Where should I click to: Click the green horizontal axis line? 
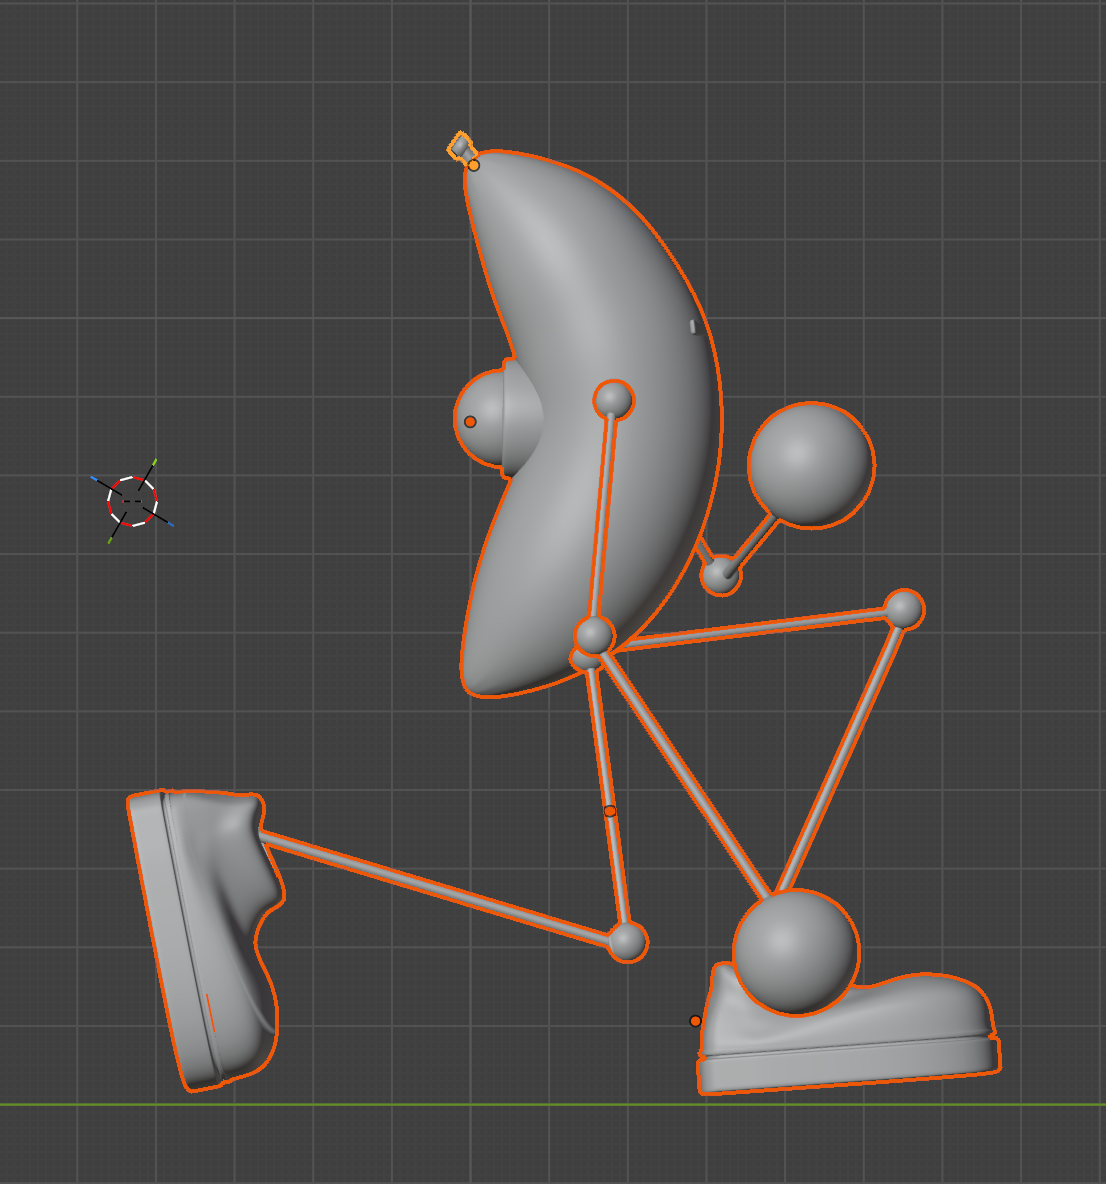click(x=400, y=1105)
